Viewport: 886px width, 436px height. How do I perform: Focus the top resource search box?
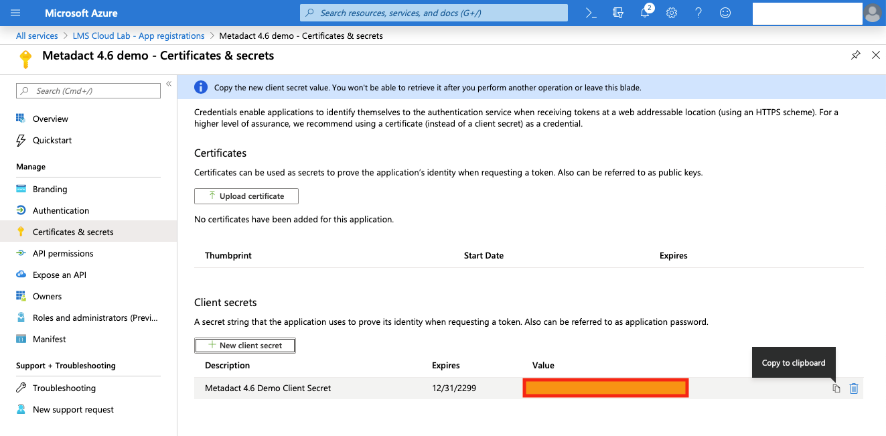point(434,12)
